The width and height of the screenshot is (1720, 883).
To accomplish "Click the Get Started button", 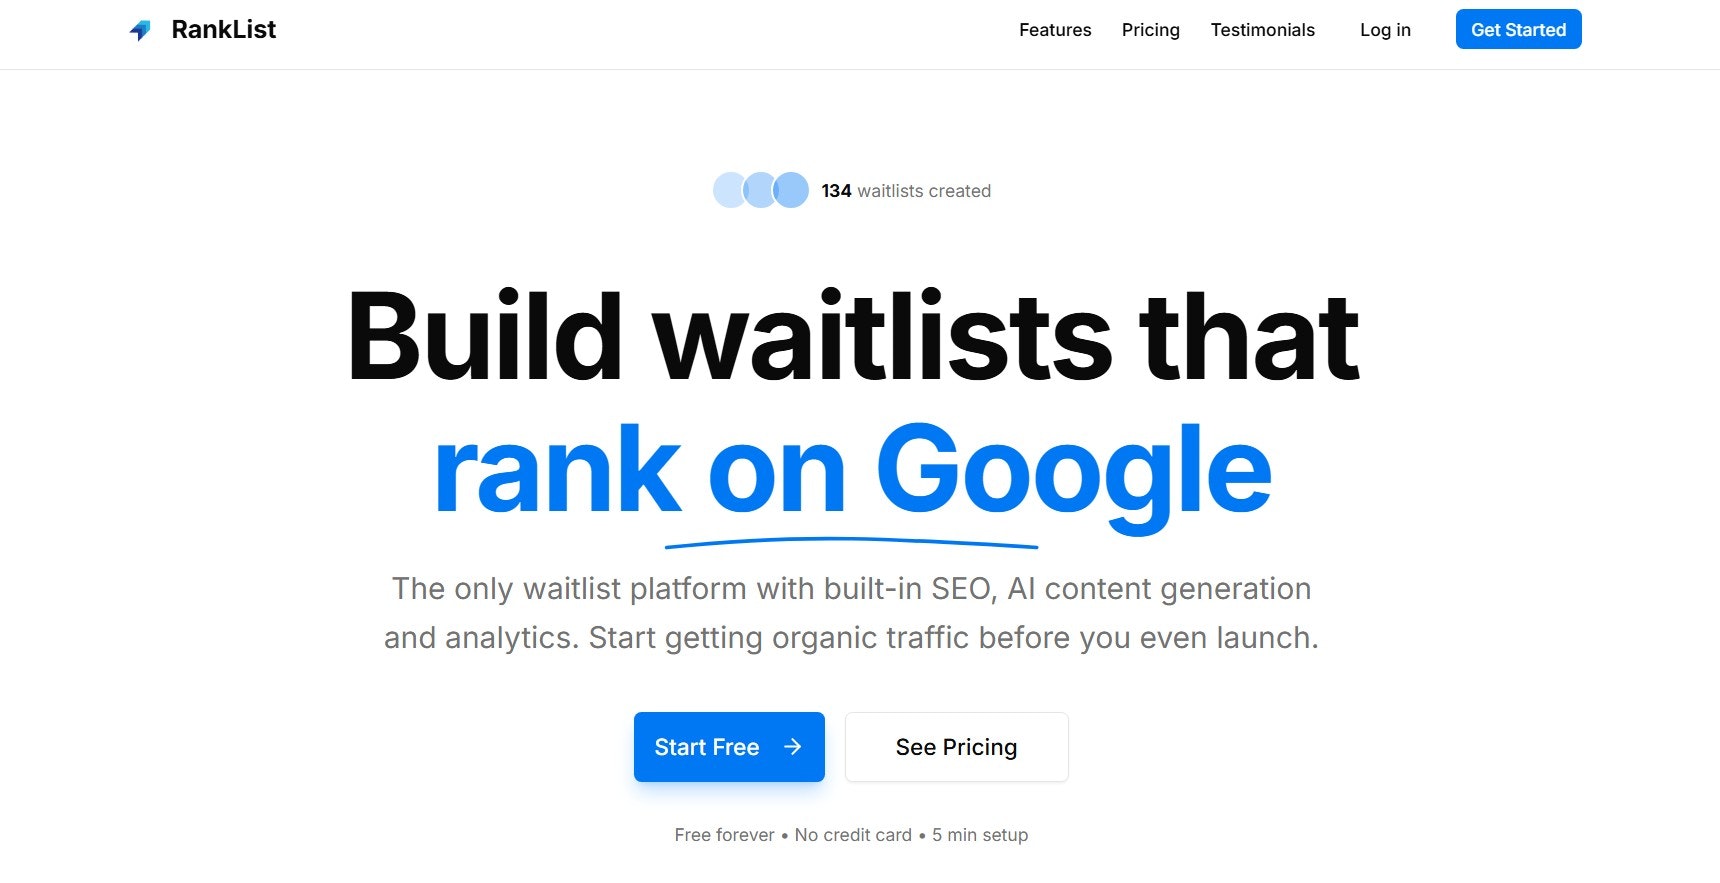I will [1518, 29].
